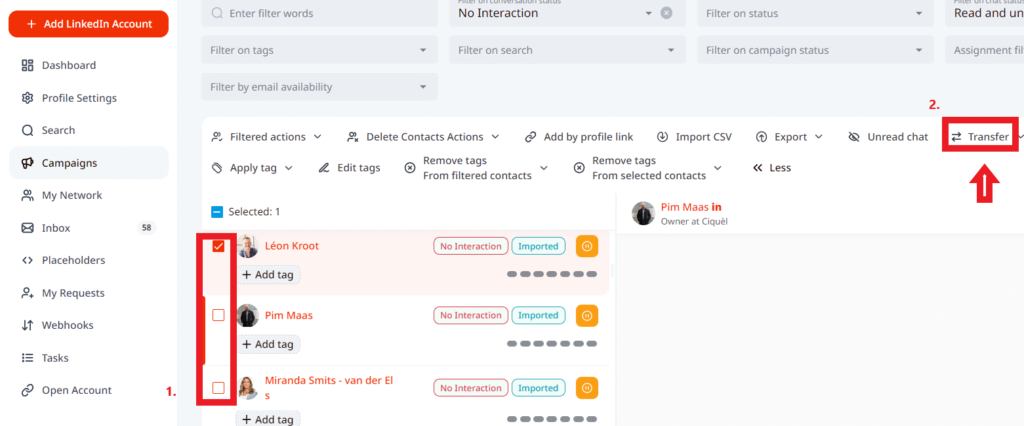Click the Add by profile link icon

[530, 137]
